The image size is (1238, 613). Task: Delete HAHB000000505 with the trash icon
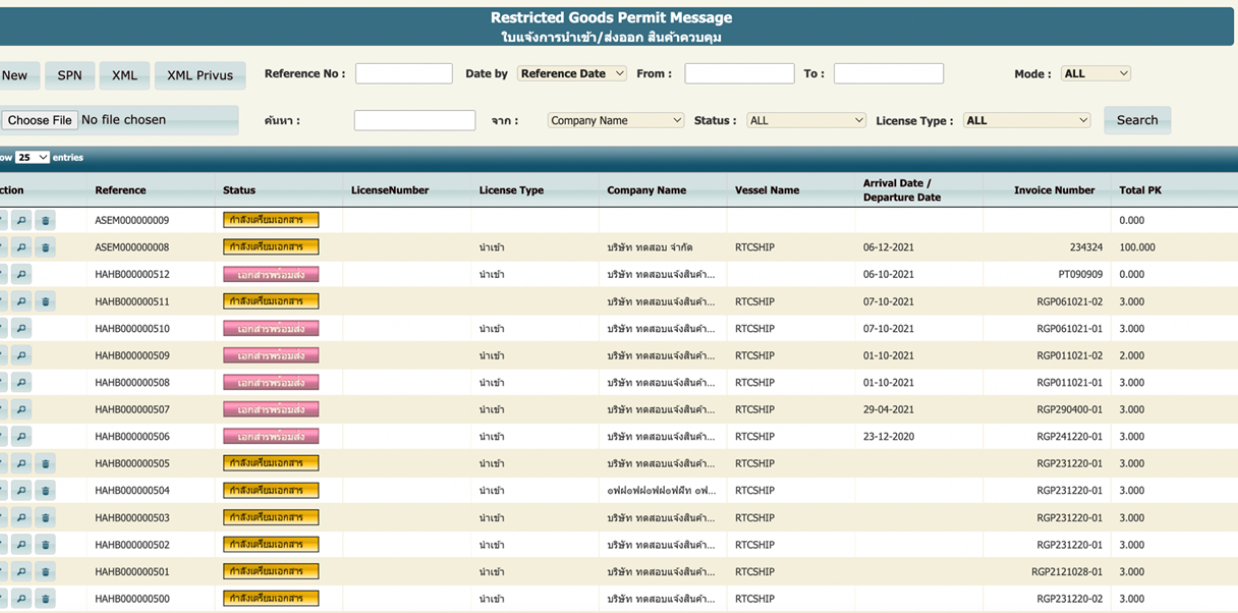(44, 463)
